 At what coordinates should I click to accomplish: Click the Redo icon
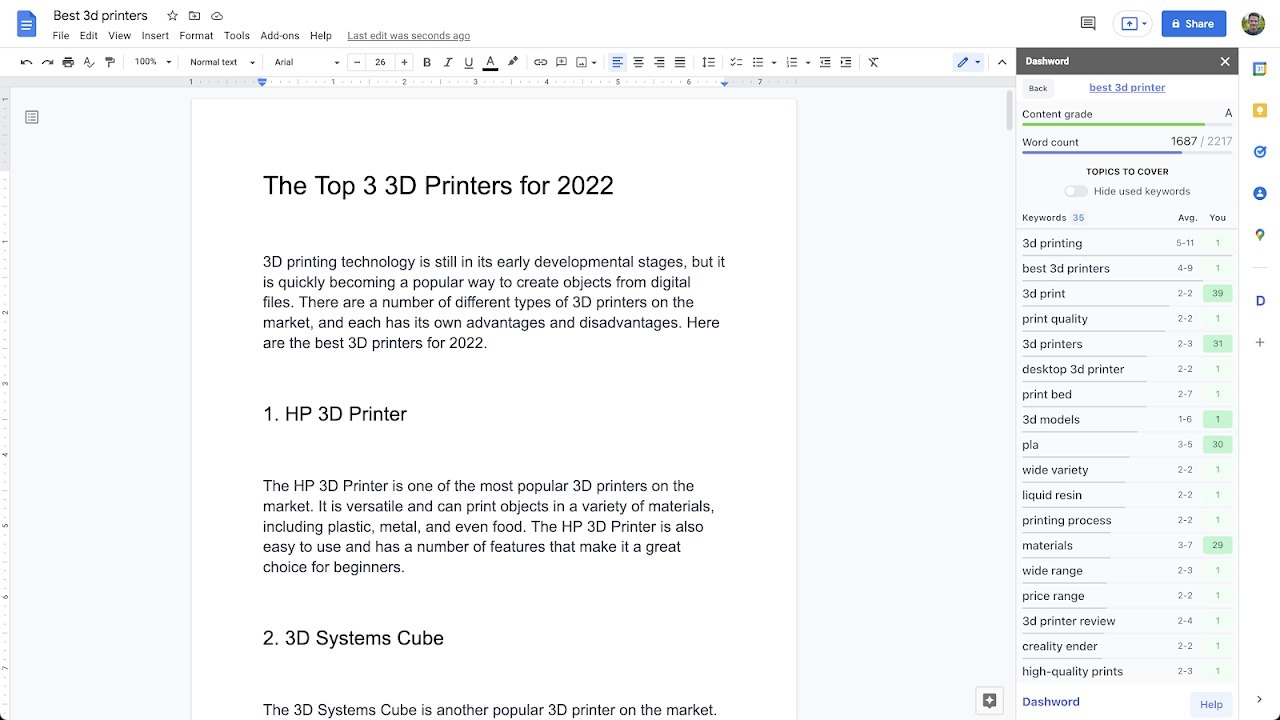[x=47, y=62]
